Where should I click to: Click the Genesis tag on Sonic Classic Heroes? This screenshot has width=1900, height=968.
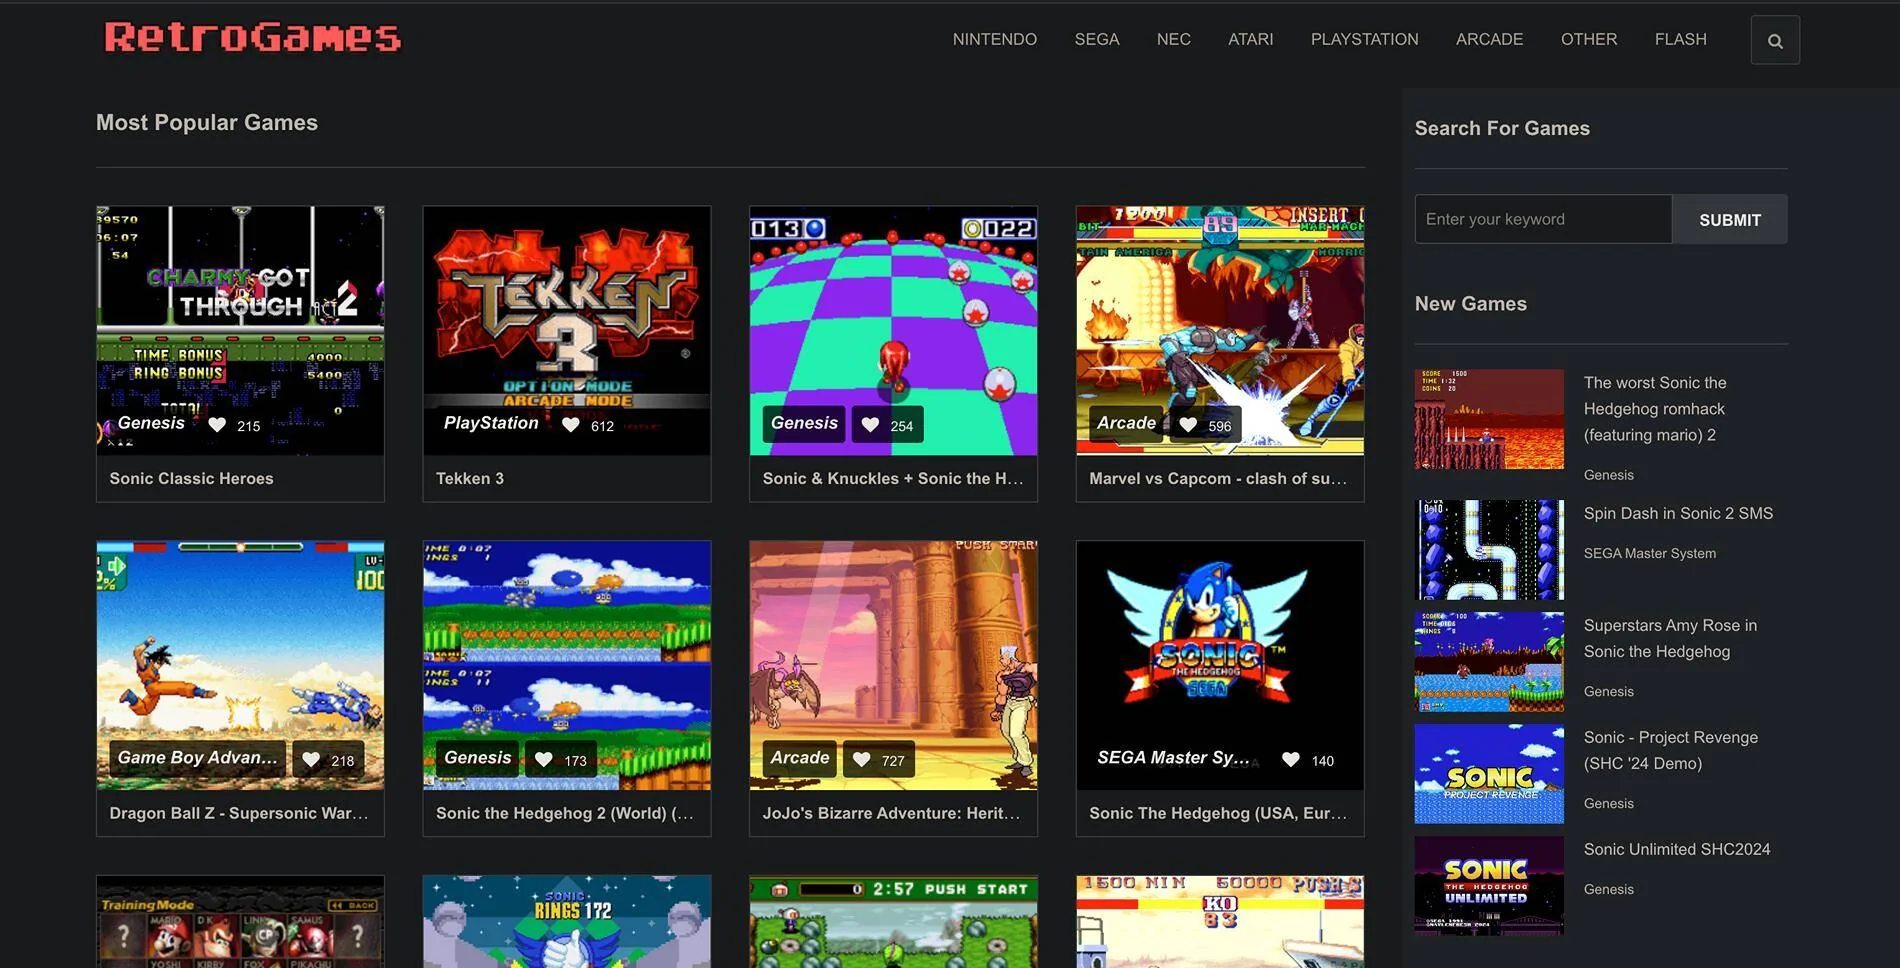pos(151,423)
